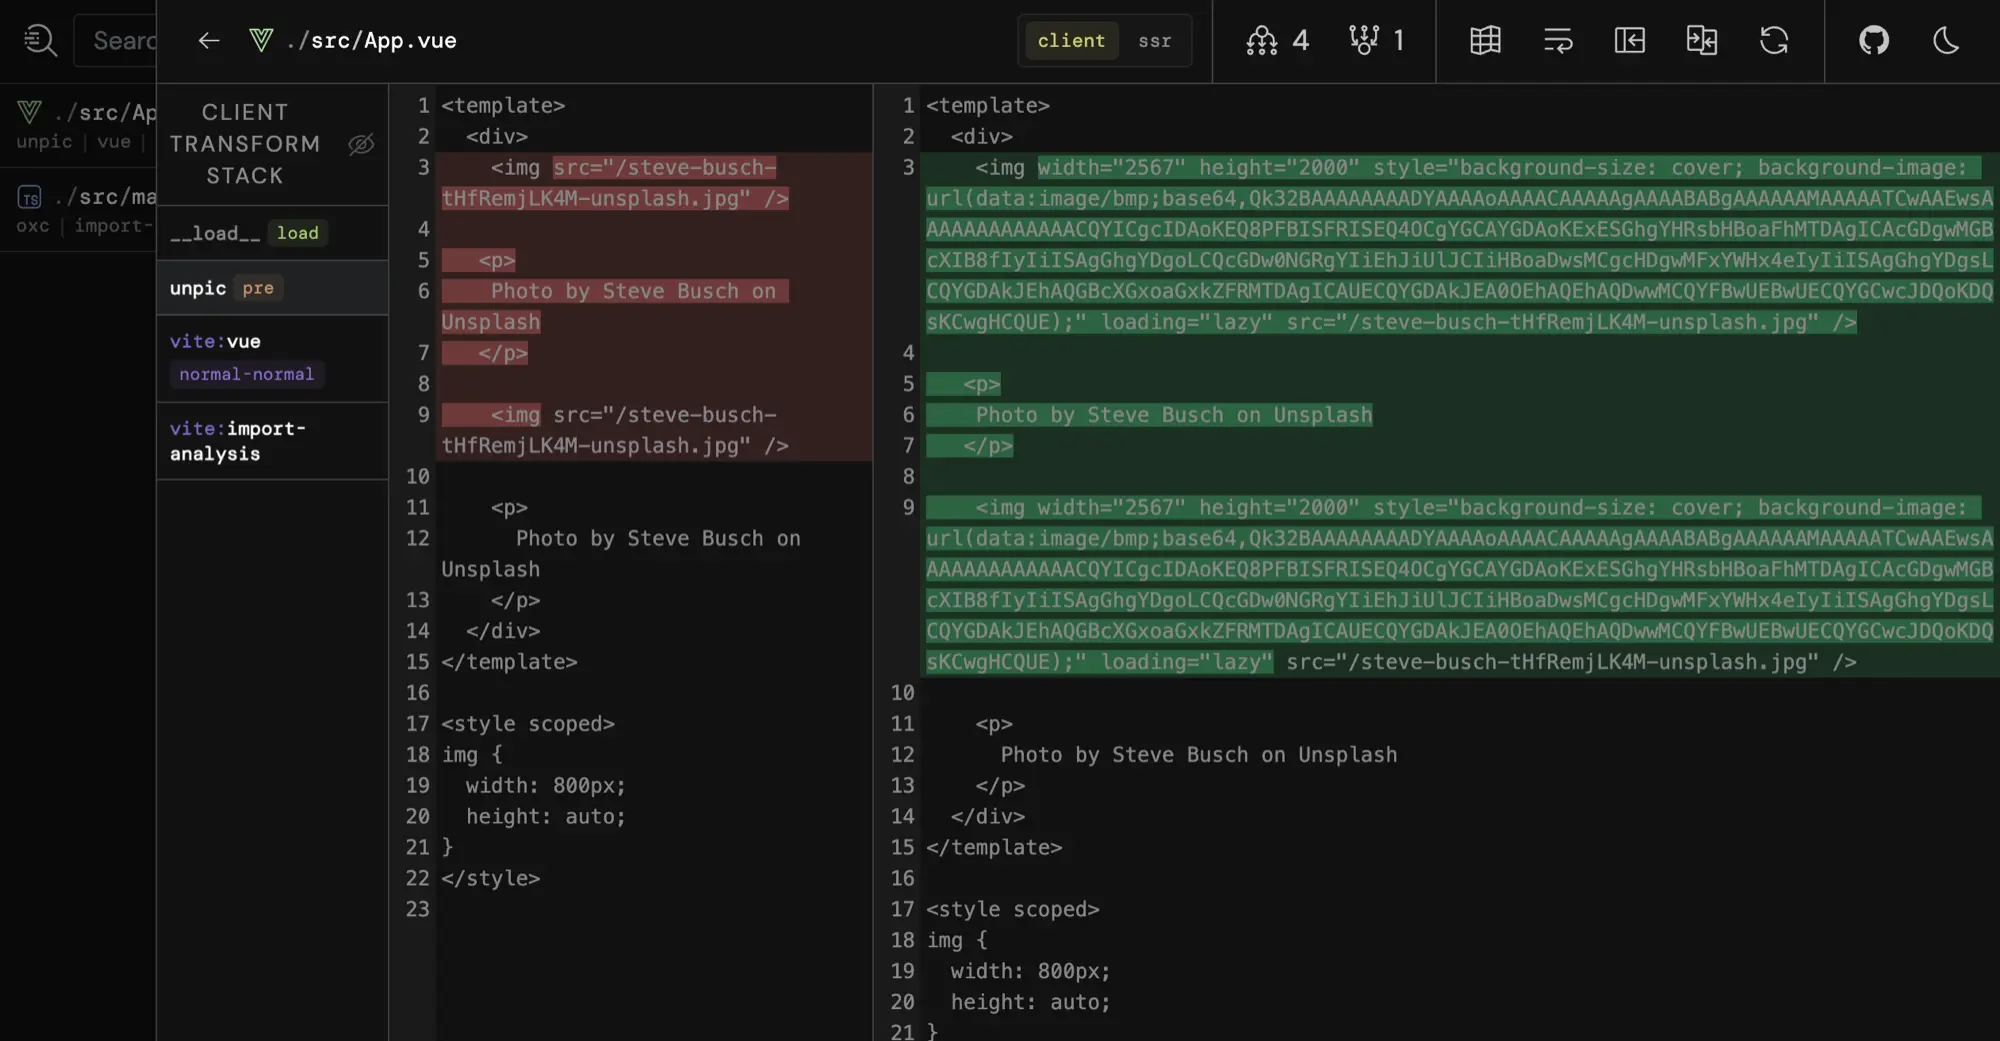Open the plugin metrics grid view
Image resolution: width=2000 pixels, height=1041 pixels.
1484,41
